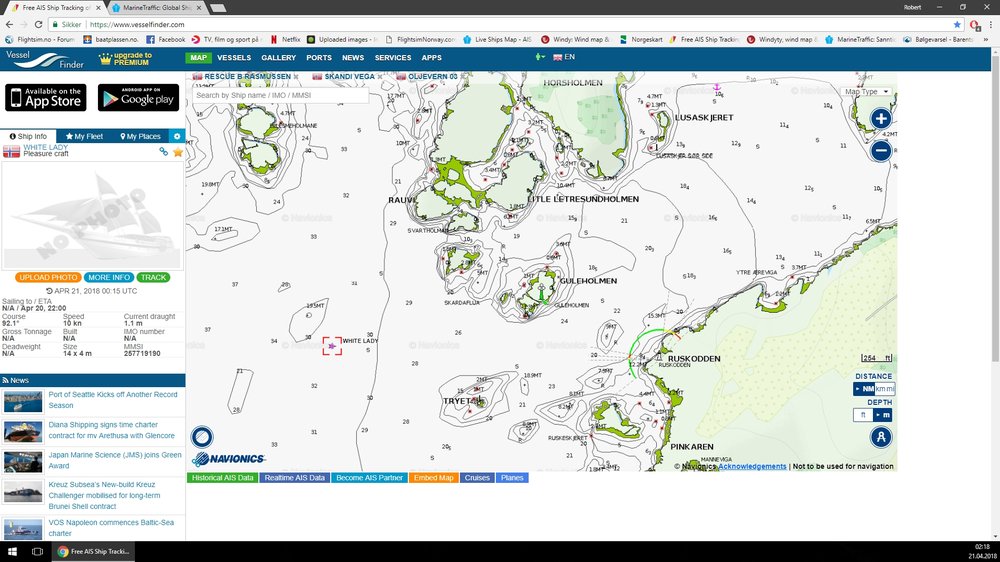This screenshot has width=1000, height=562.
Task: Click the ship search input field
Action: click(x=281, y=95)
